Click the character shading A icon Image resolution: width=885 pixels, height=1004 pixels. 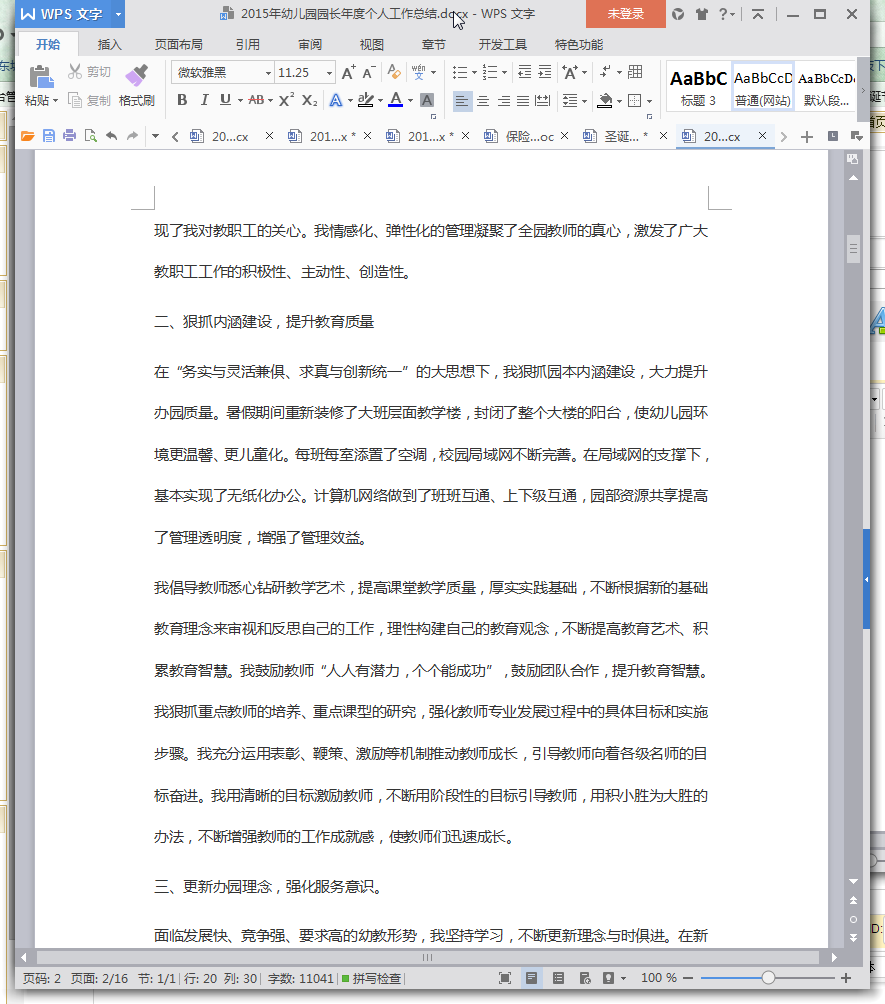pos(426,100)
